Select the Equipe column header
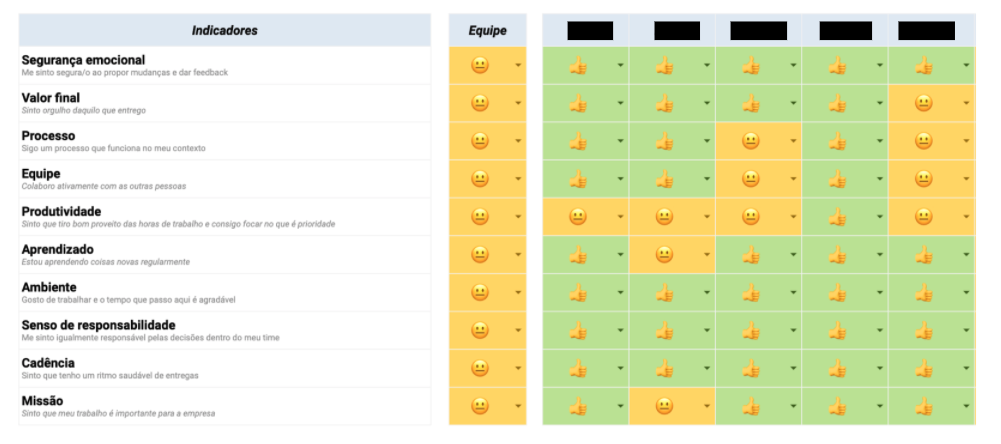This screenshot has width=1001, height=444. point(487,31)
